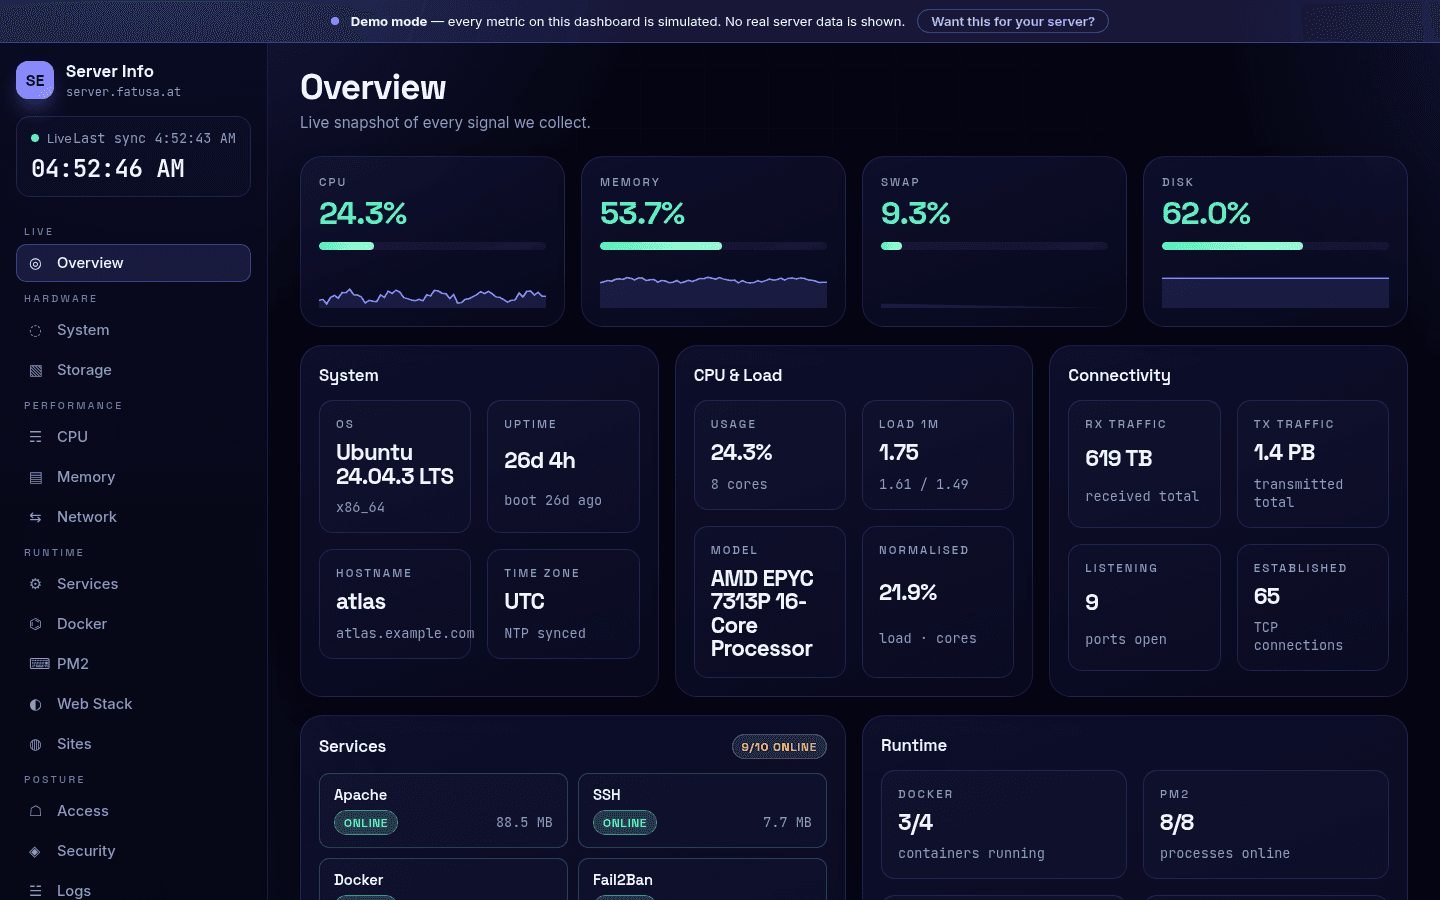The width and height of the screenshot is (1440, 900).
Task: Click the Sites globe icon in sidebar
Action: click(36, 745)
